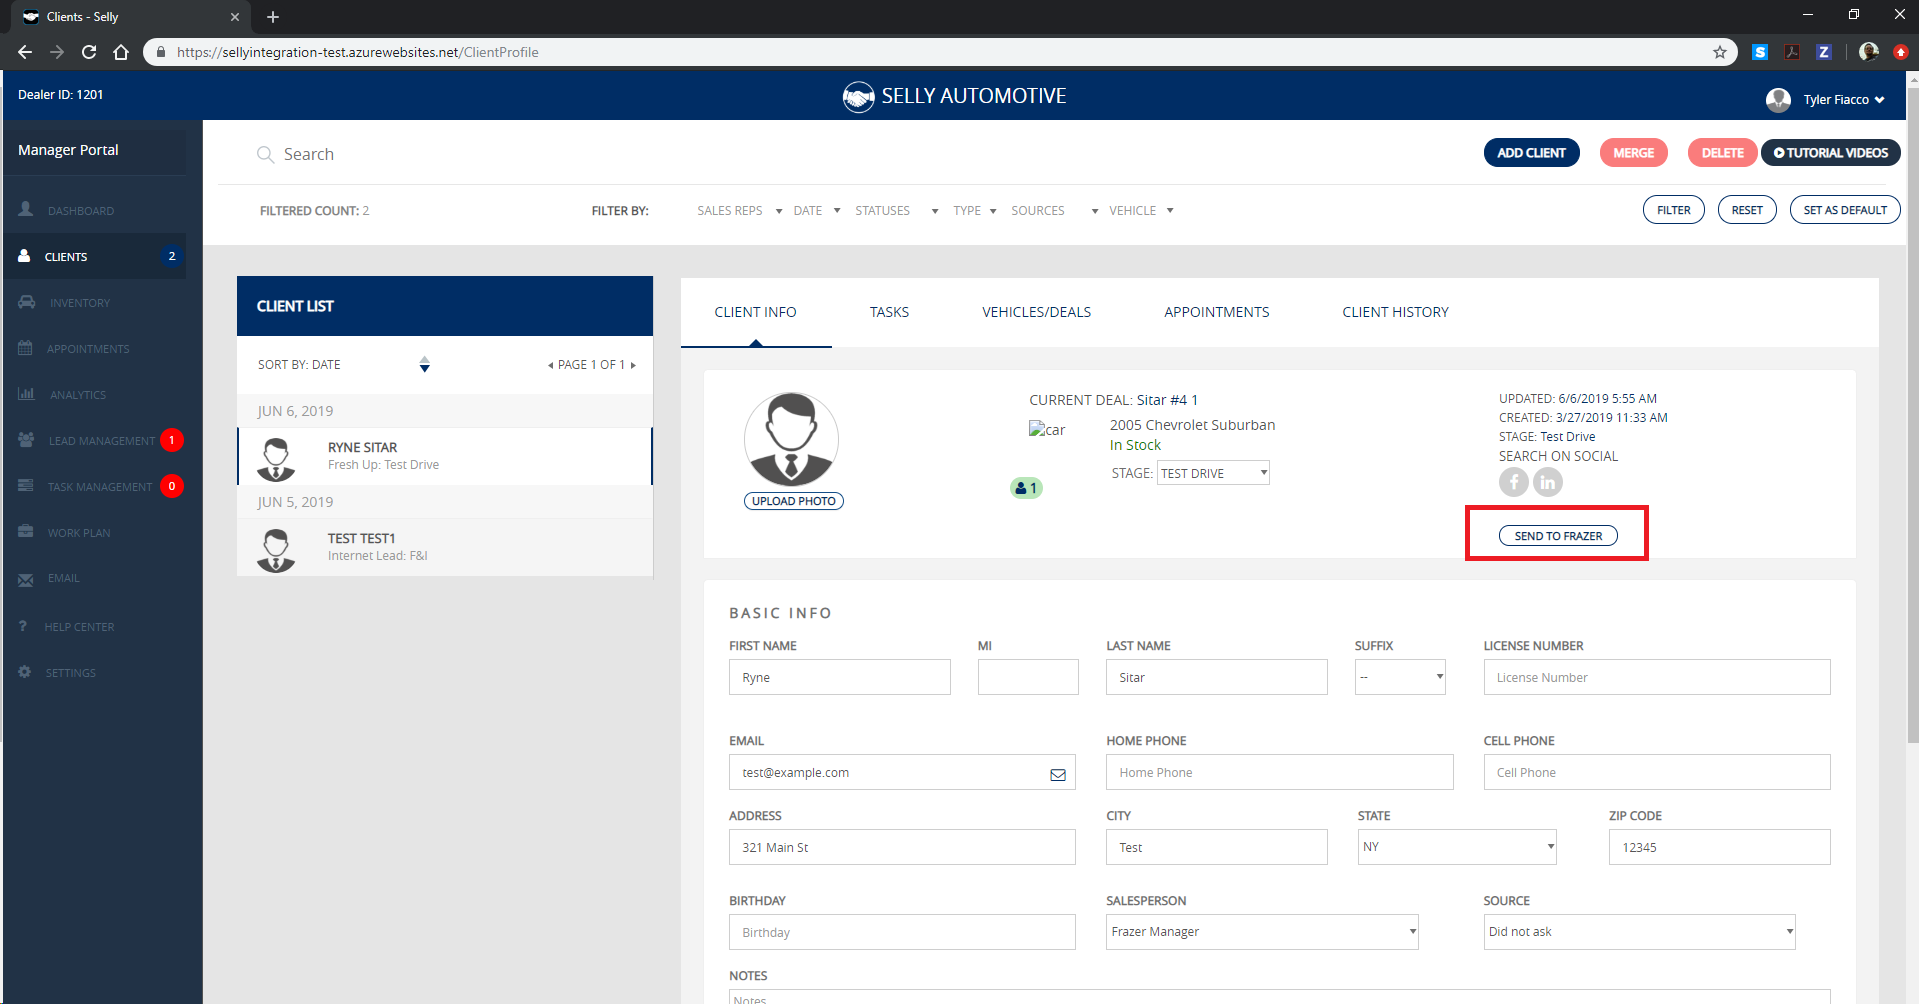This screenshot has height=1004, width=1919.
Task: Open State dropdown showing NY
Action: (x=1457, y=847)
